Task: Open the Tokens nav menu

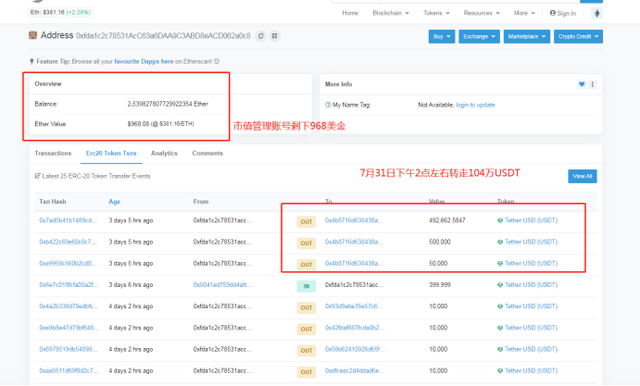Action: (x=436, y=13)
